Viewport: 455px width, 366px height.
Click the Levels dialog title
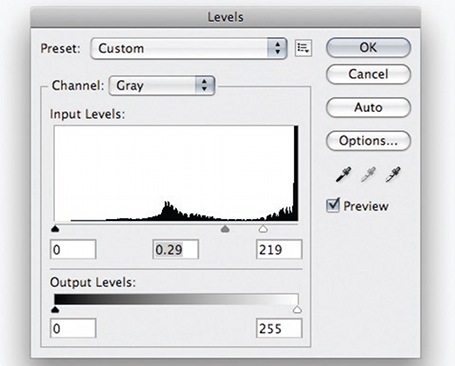tap(226, 17)
